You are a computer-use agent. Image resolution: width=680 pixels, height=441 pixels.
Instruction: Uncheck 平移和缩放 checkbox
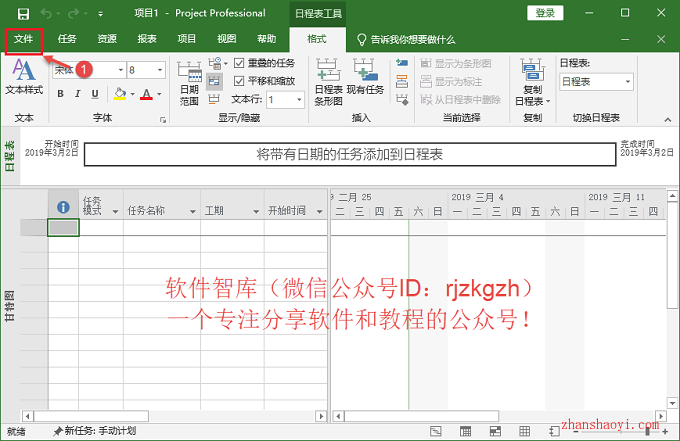[239, 81]
